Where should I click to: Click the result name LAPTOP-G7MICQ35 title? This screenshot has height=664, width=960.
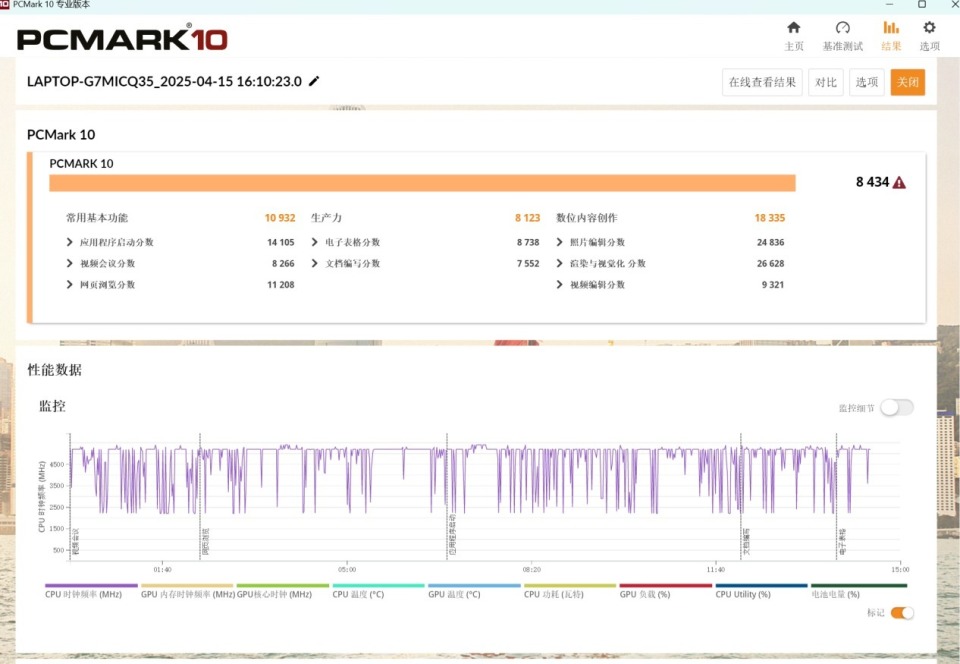pyautogui.click(x=164, y=81)
